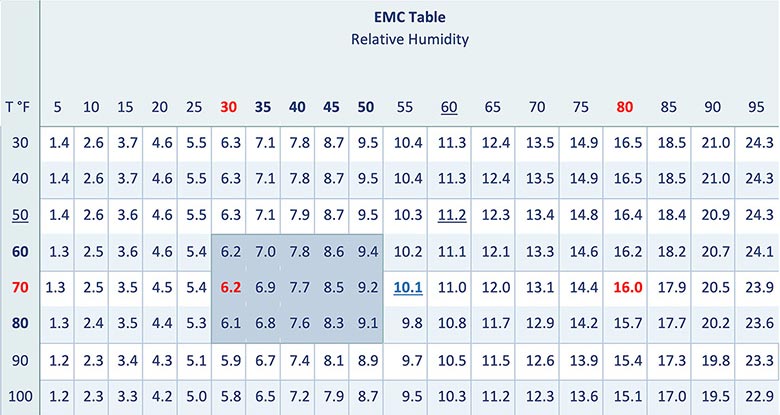
Task: Click the "EMC Table" title
Action: click(410, 19)
